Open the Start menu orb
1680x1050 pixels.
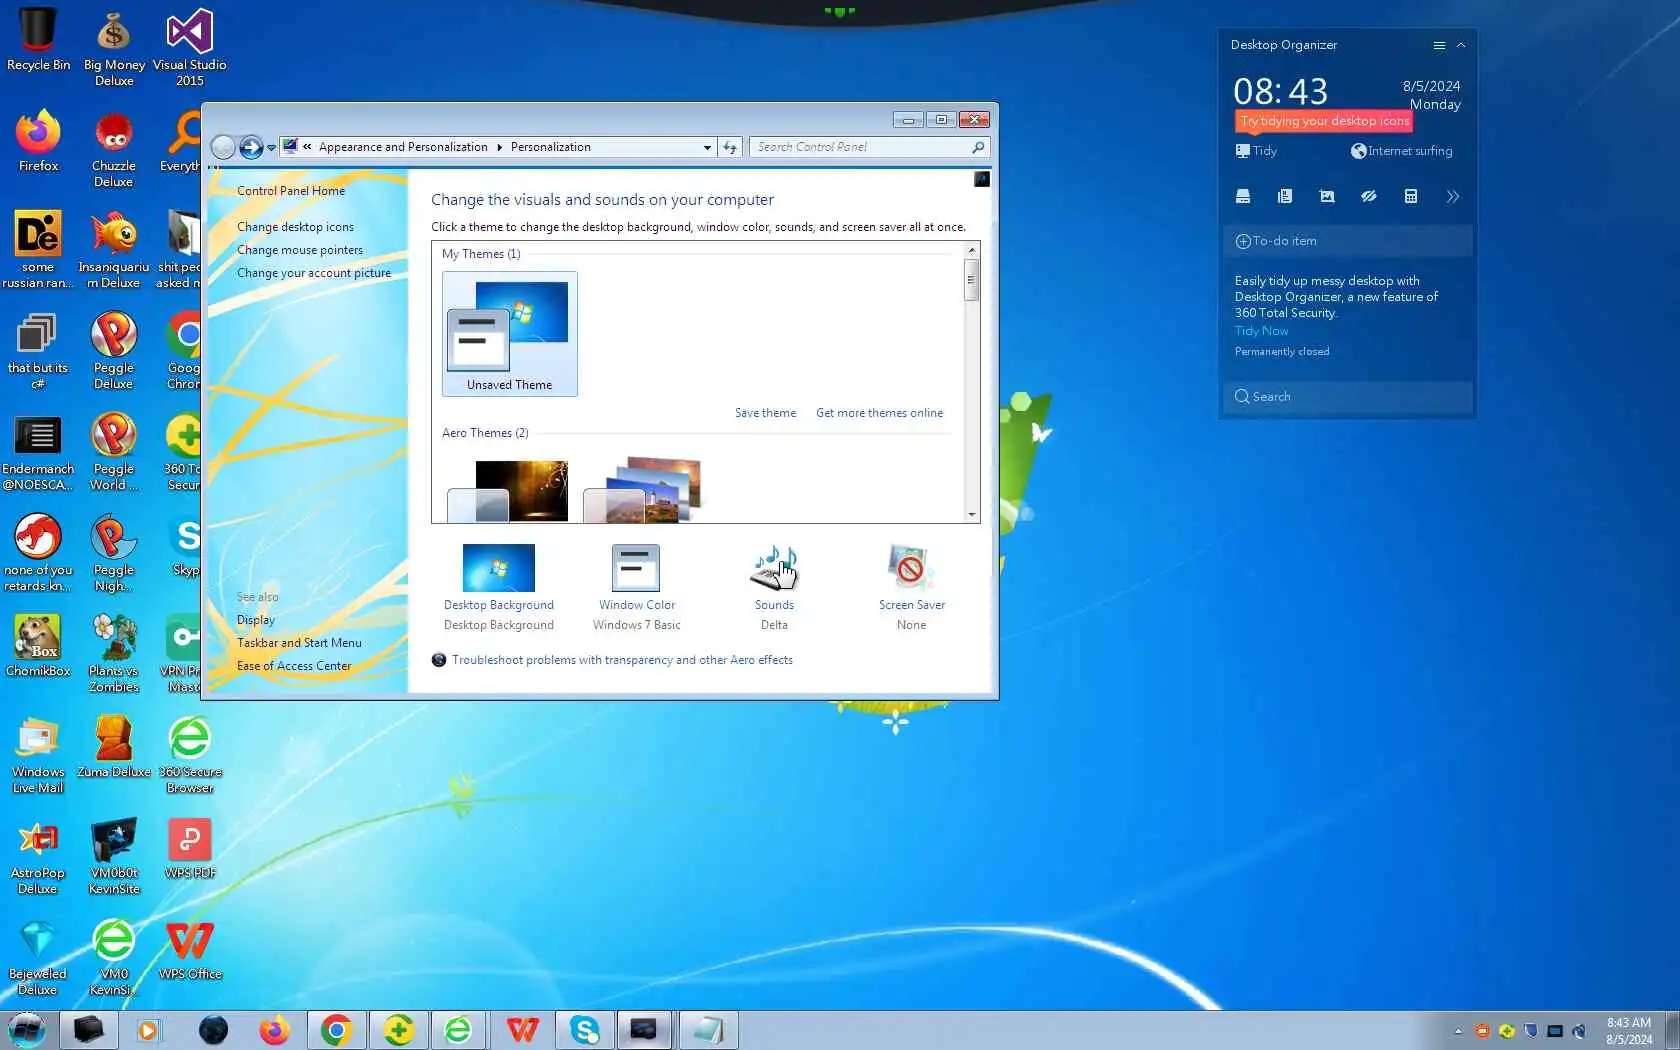point(27,1029)
